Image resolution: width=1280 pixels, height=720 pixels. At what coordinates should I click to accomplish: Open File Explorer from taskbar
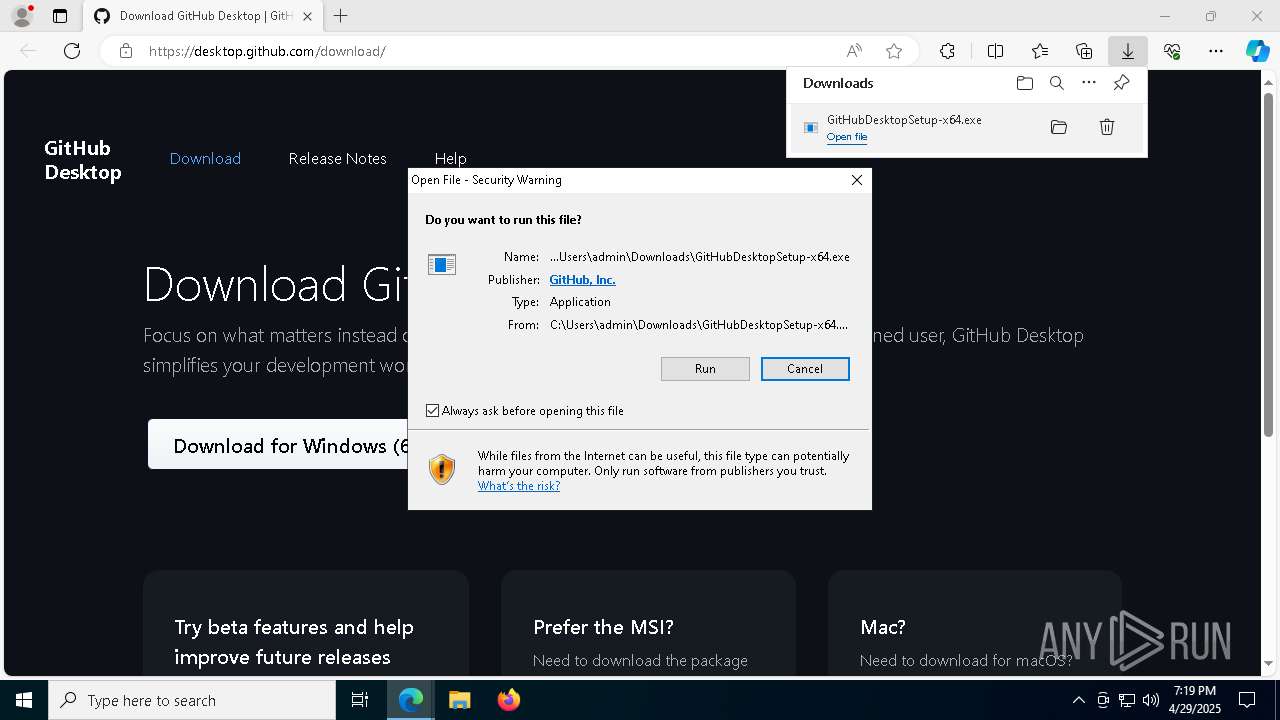tap(459, 700)
